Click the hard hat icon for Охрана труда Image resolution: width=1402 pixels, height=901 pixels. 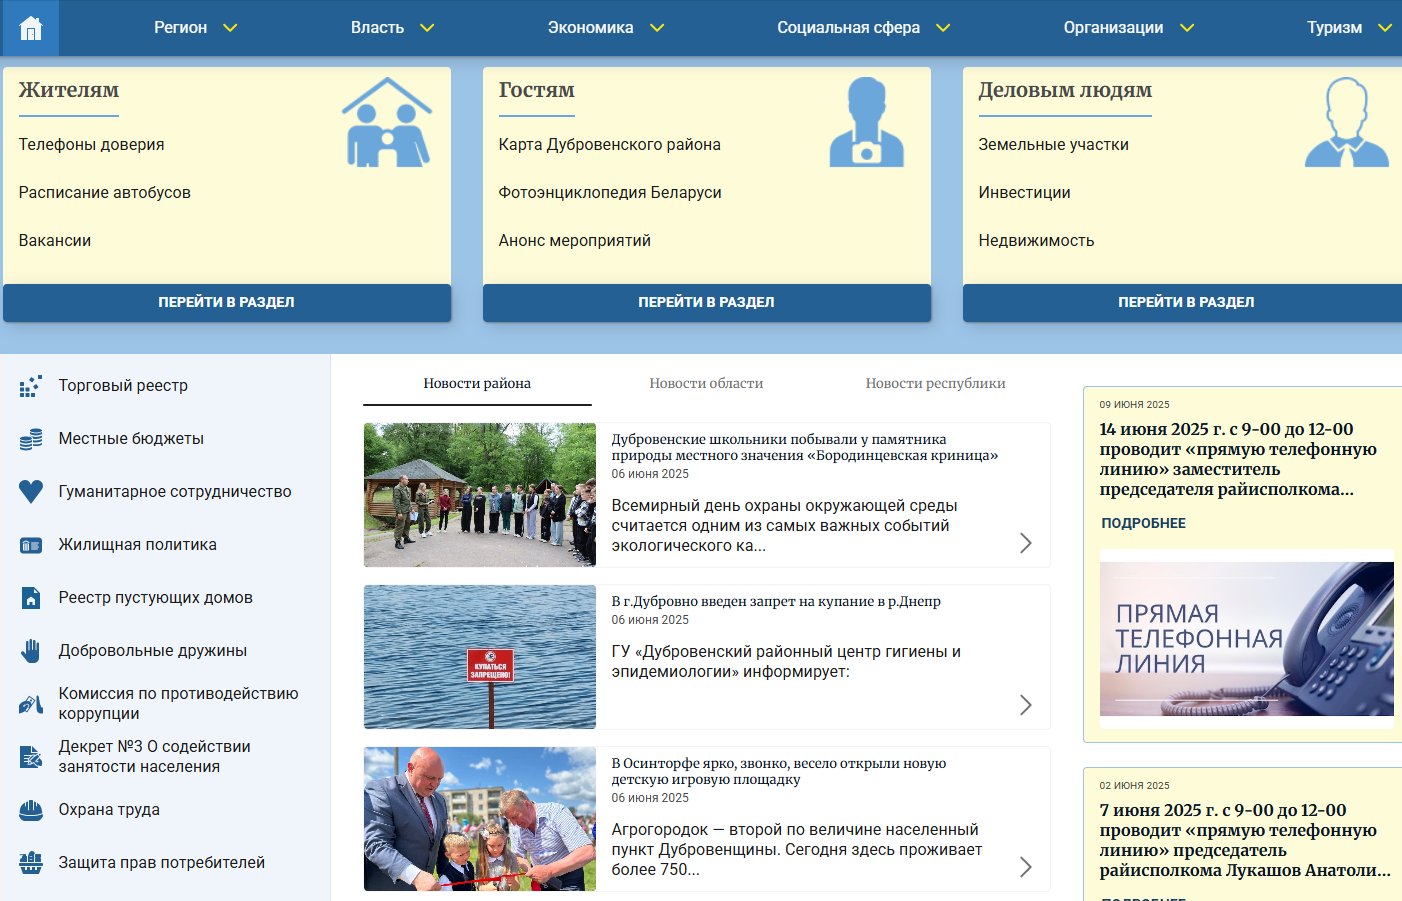[x=31, y=810]
